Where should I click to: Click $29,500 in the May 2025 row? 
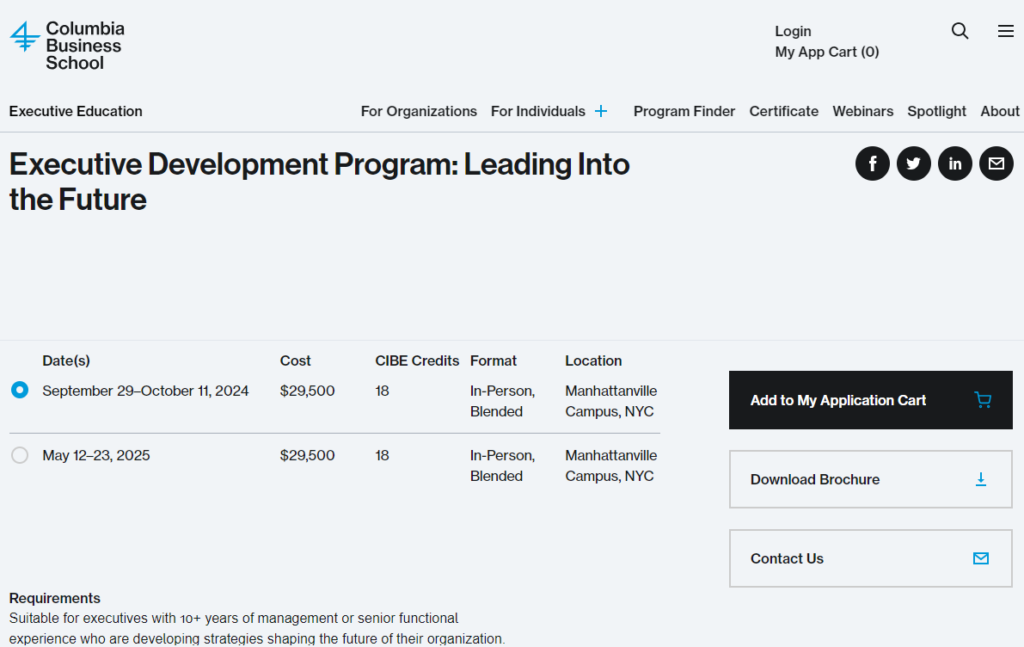tap(307, 456)
